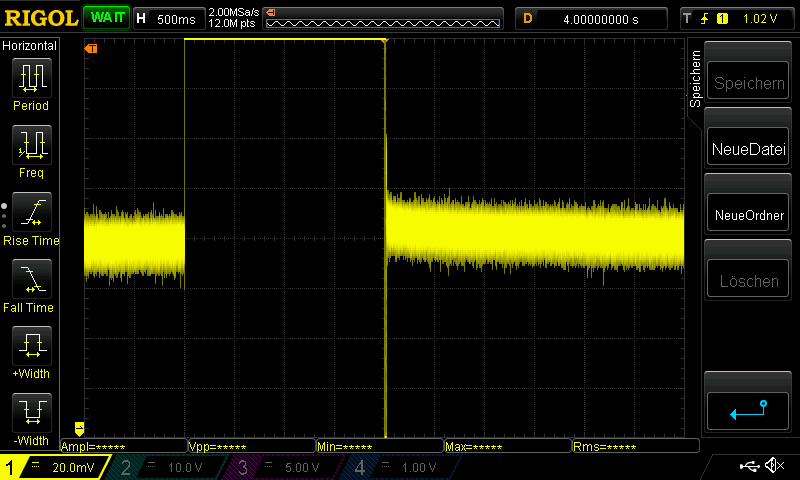The width and height of the screenshot is (800, 480).
Task: Toggle the speaker mute icon
Action: coord(773,466)
